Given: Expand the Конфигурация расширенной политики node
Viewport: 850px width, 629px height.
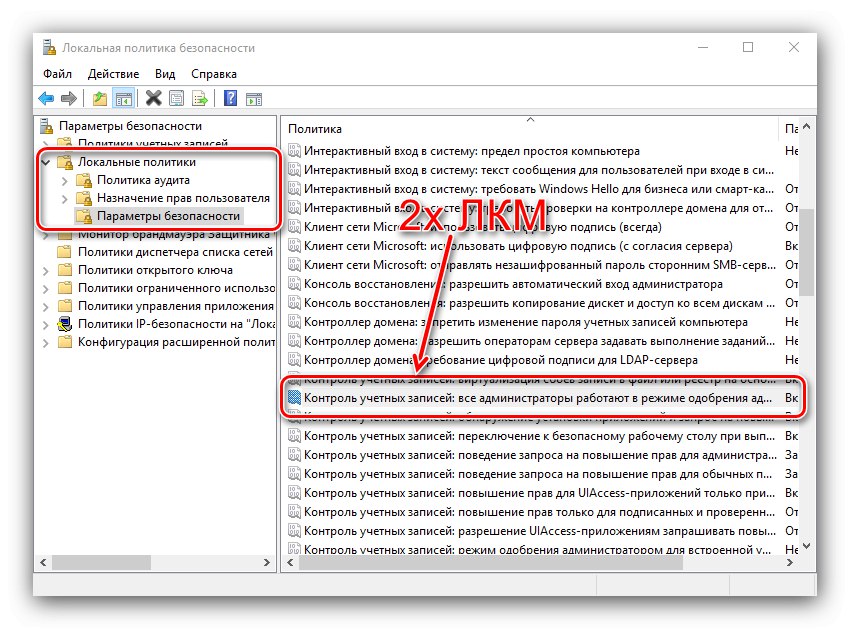Looking at the screenshot, I should point(46,342).
